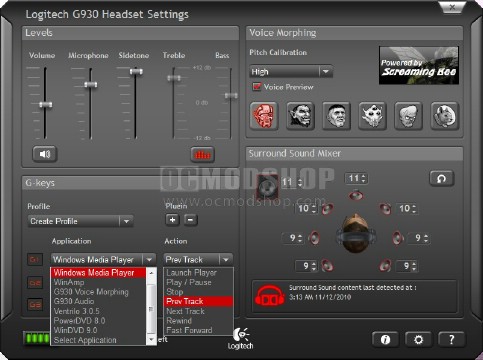Select the G3 key icon
Image resolution: width=483 pixels, height=360 pixels.
click(35, 305)
